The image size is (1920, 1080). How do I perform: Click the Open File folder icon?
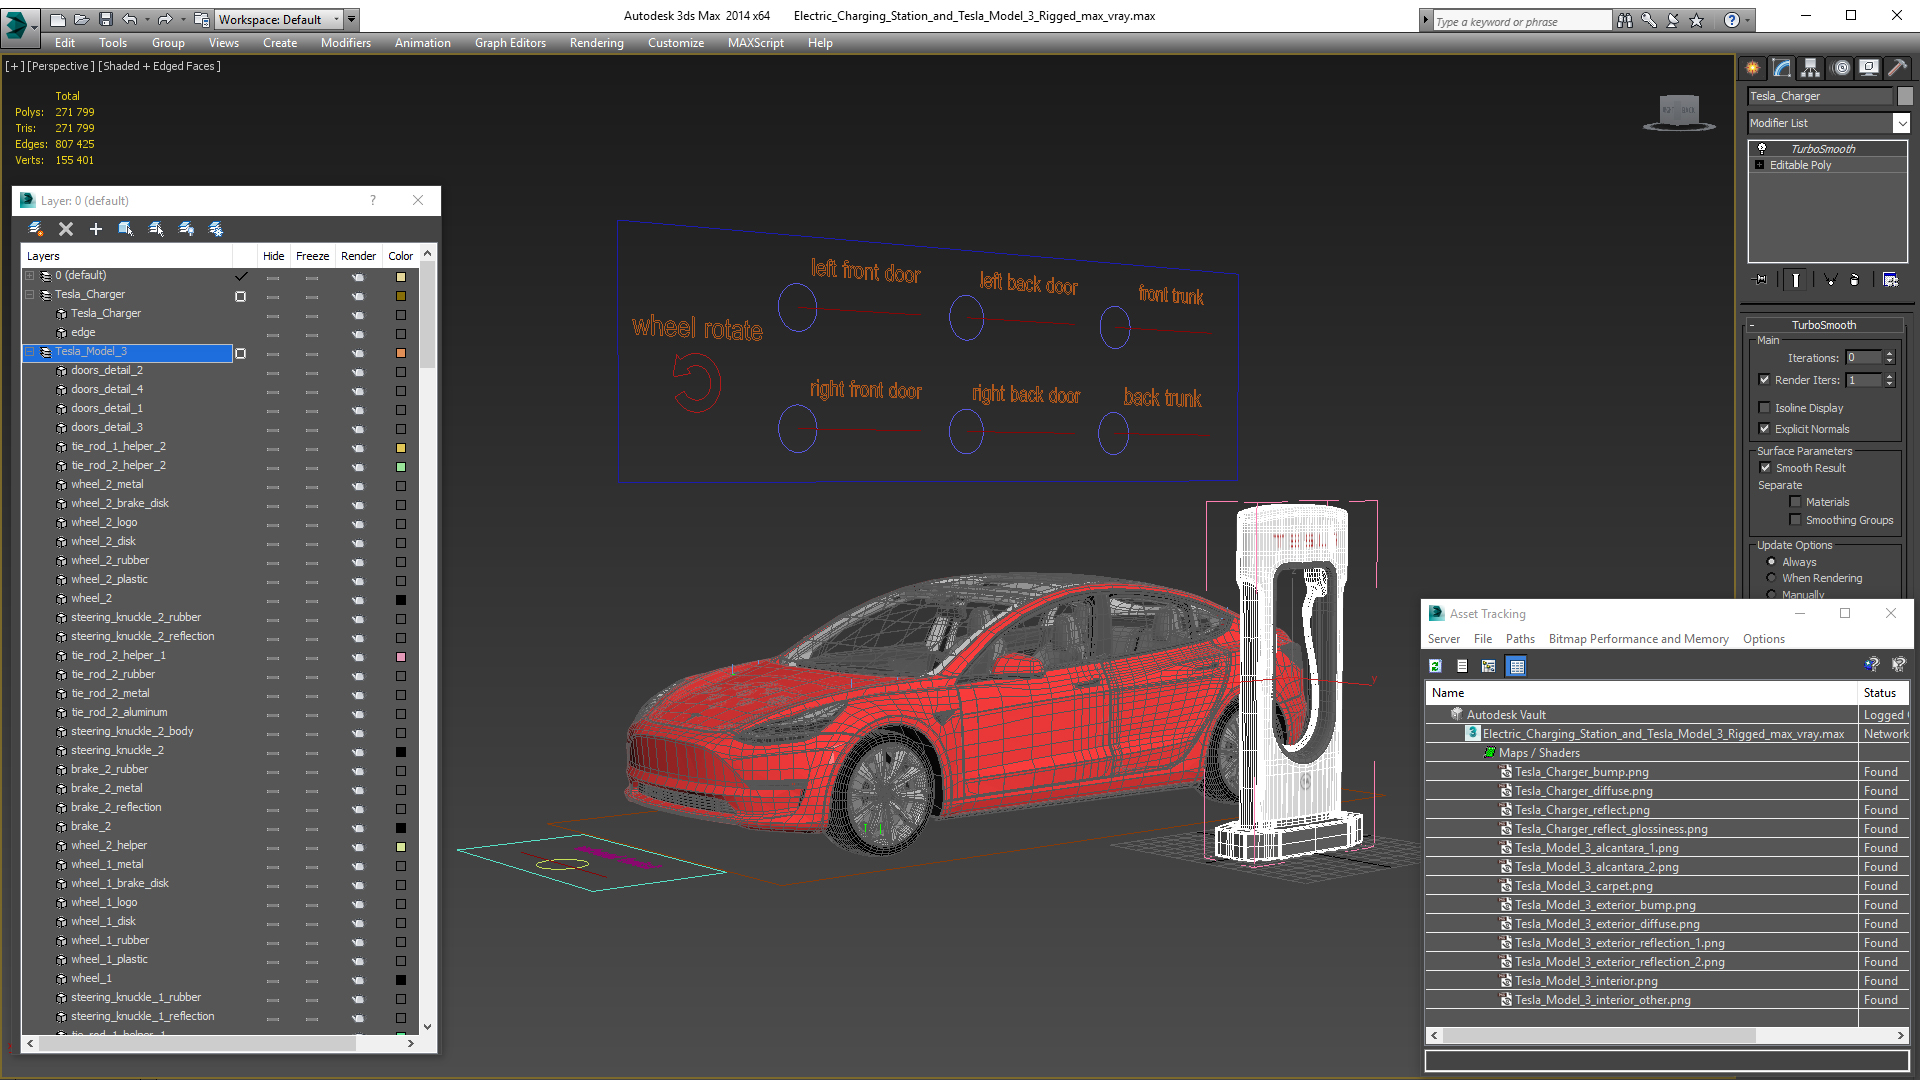click(x=82, y=19)
